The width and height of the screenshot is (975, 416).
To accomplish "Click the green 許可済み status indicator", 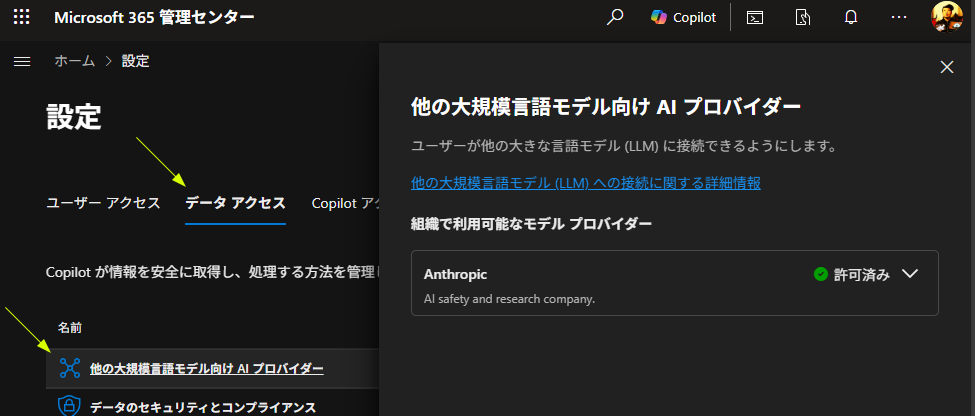I will [851, 274].
